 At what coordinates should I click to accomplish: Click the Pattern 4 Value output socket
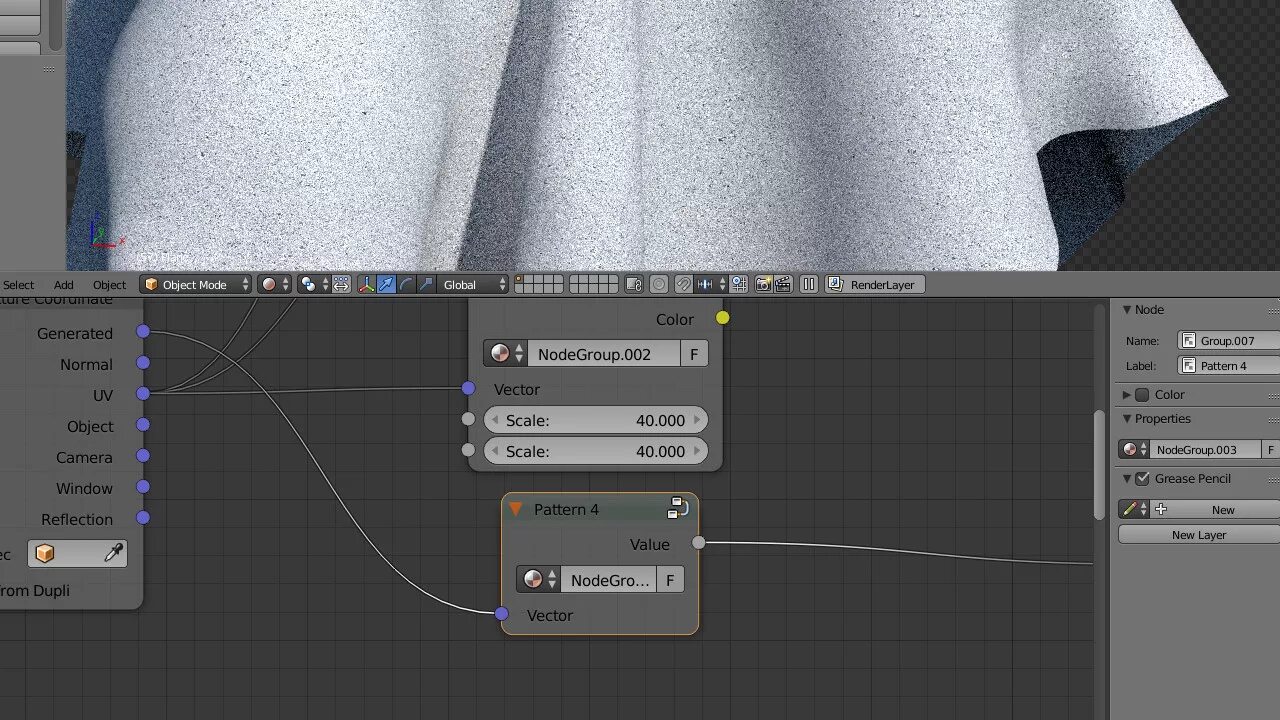point(698,543)
